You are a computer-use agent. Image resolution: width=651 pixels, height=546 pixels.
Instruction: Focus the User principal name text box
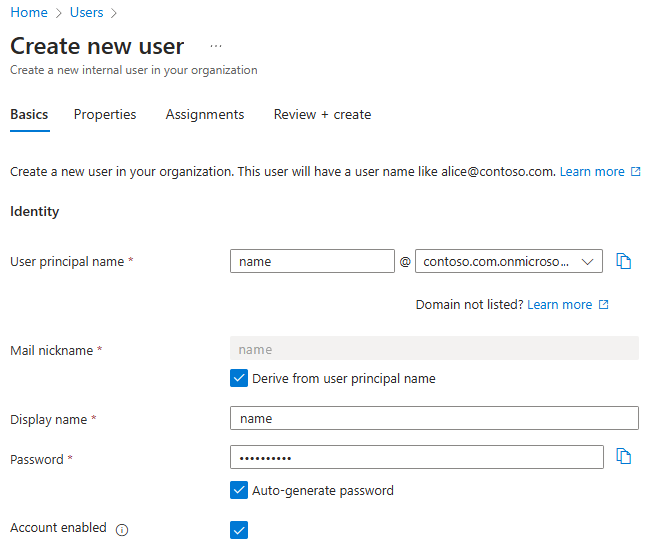tap(312, 262)
